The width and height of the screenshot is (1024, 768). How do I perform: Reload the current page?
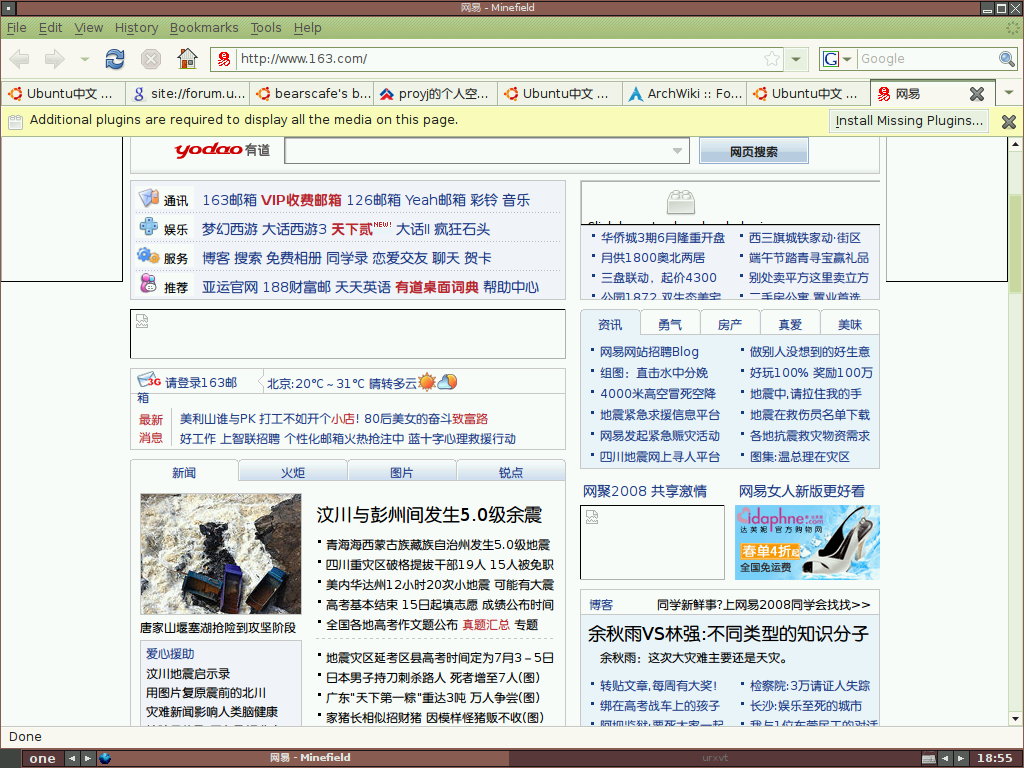(115, 59)
